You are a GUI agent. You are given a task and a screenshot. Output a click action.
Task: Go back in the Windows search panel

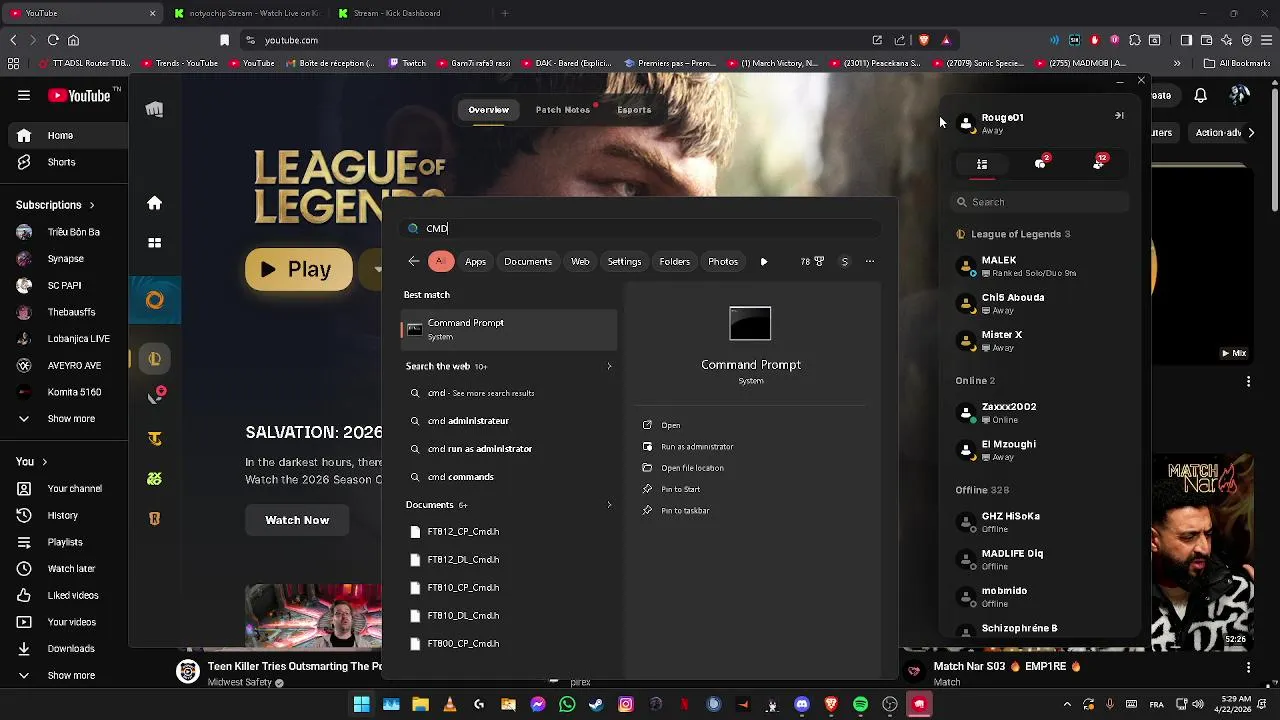[413, 261]
